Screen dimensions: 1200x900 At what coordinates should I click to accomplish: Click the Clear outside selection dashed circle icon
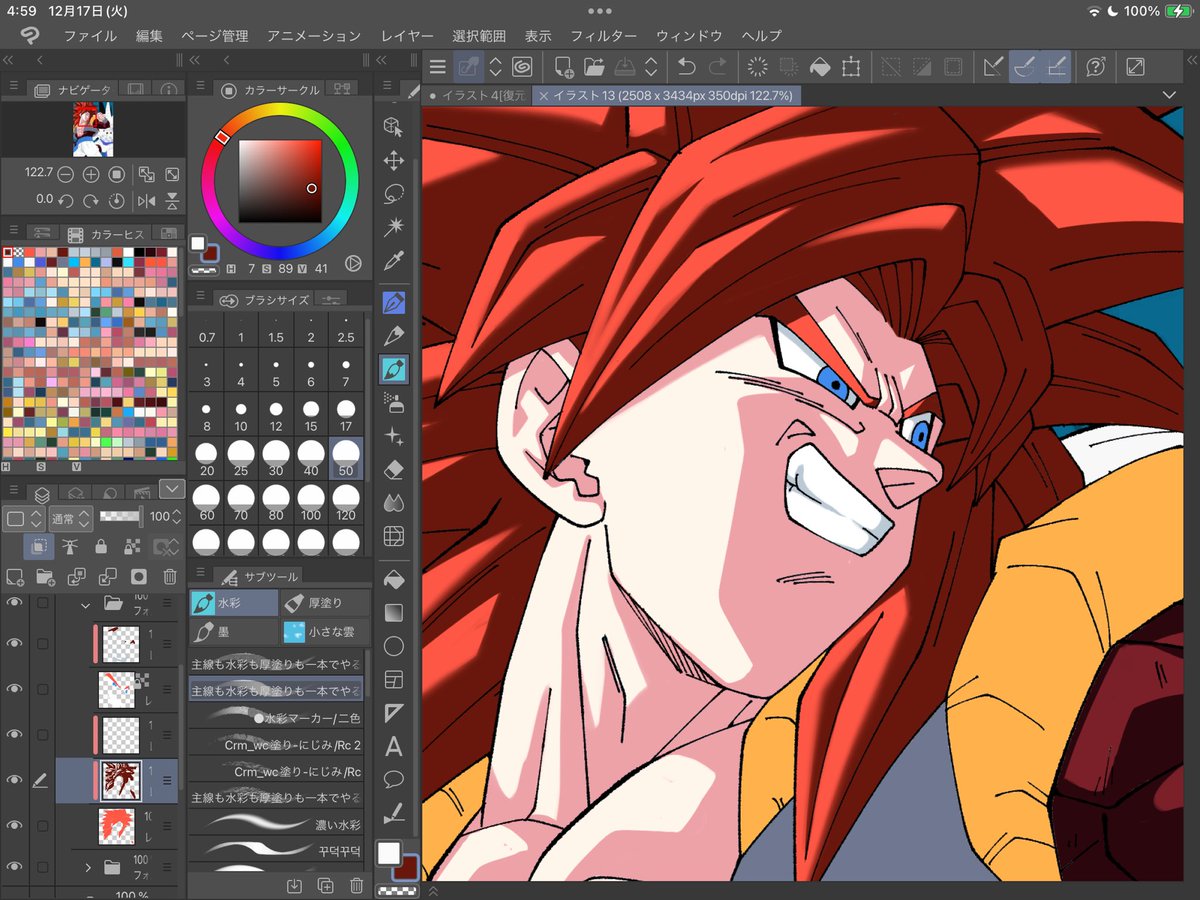[757, 67]
